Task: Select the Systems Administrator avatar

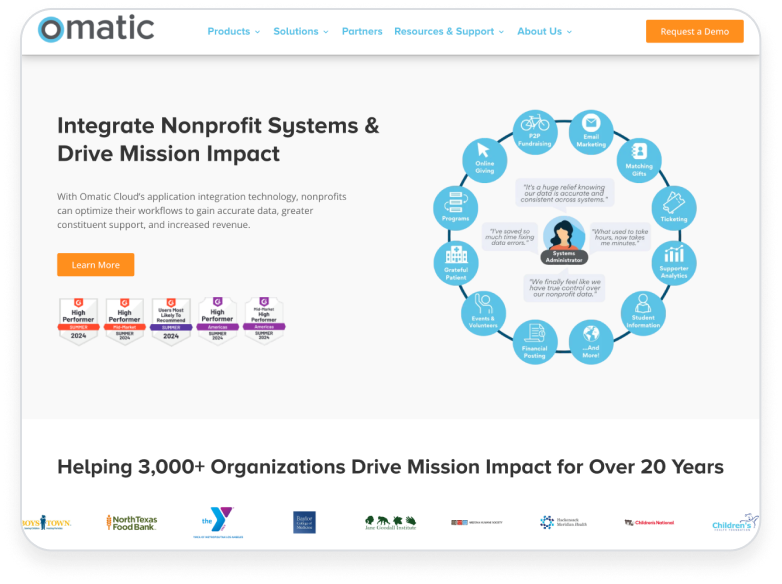Action: [x=564, y=240]
